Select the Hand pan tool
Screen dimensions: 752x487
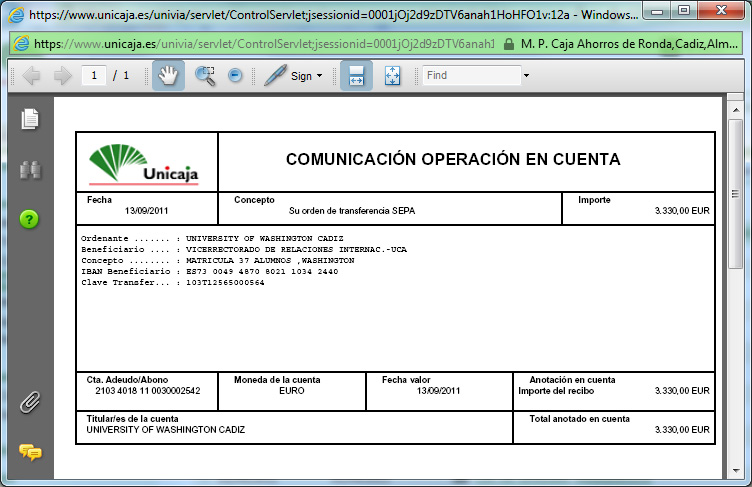point(168,75)
